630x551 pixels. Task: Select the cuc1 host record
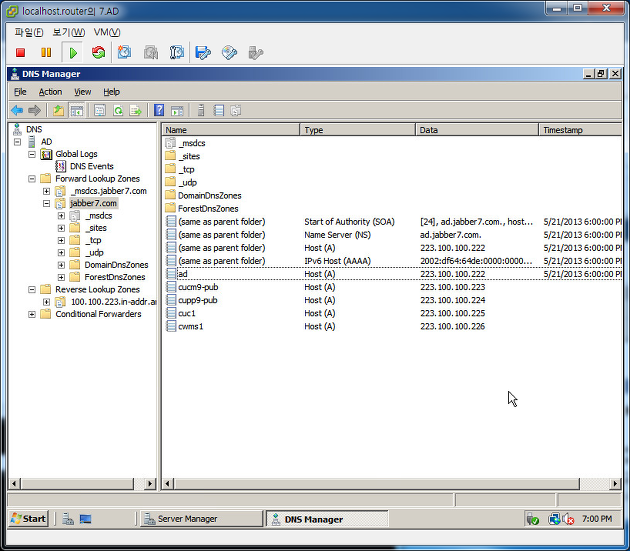(187, 313)
